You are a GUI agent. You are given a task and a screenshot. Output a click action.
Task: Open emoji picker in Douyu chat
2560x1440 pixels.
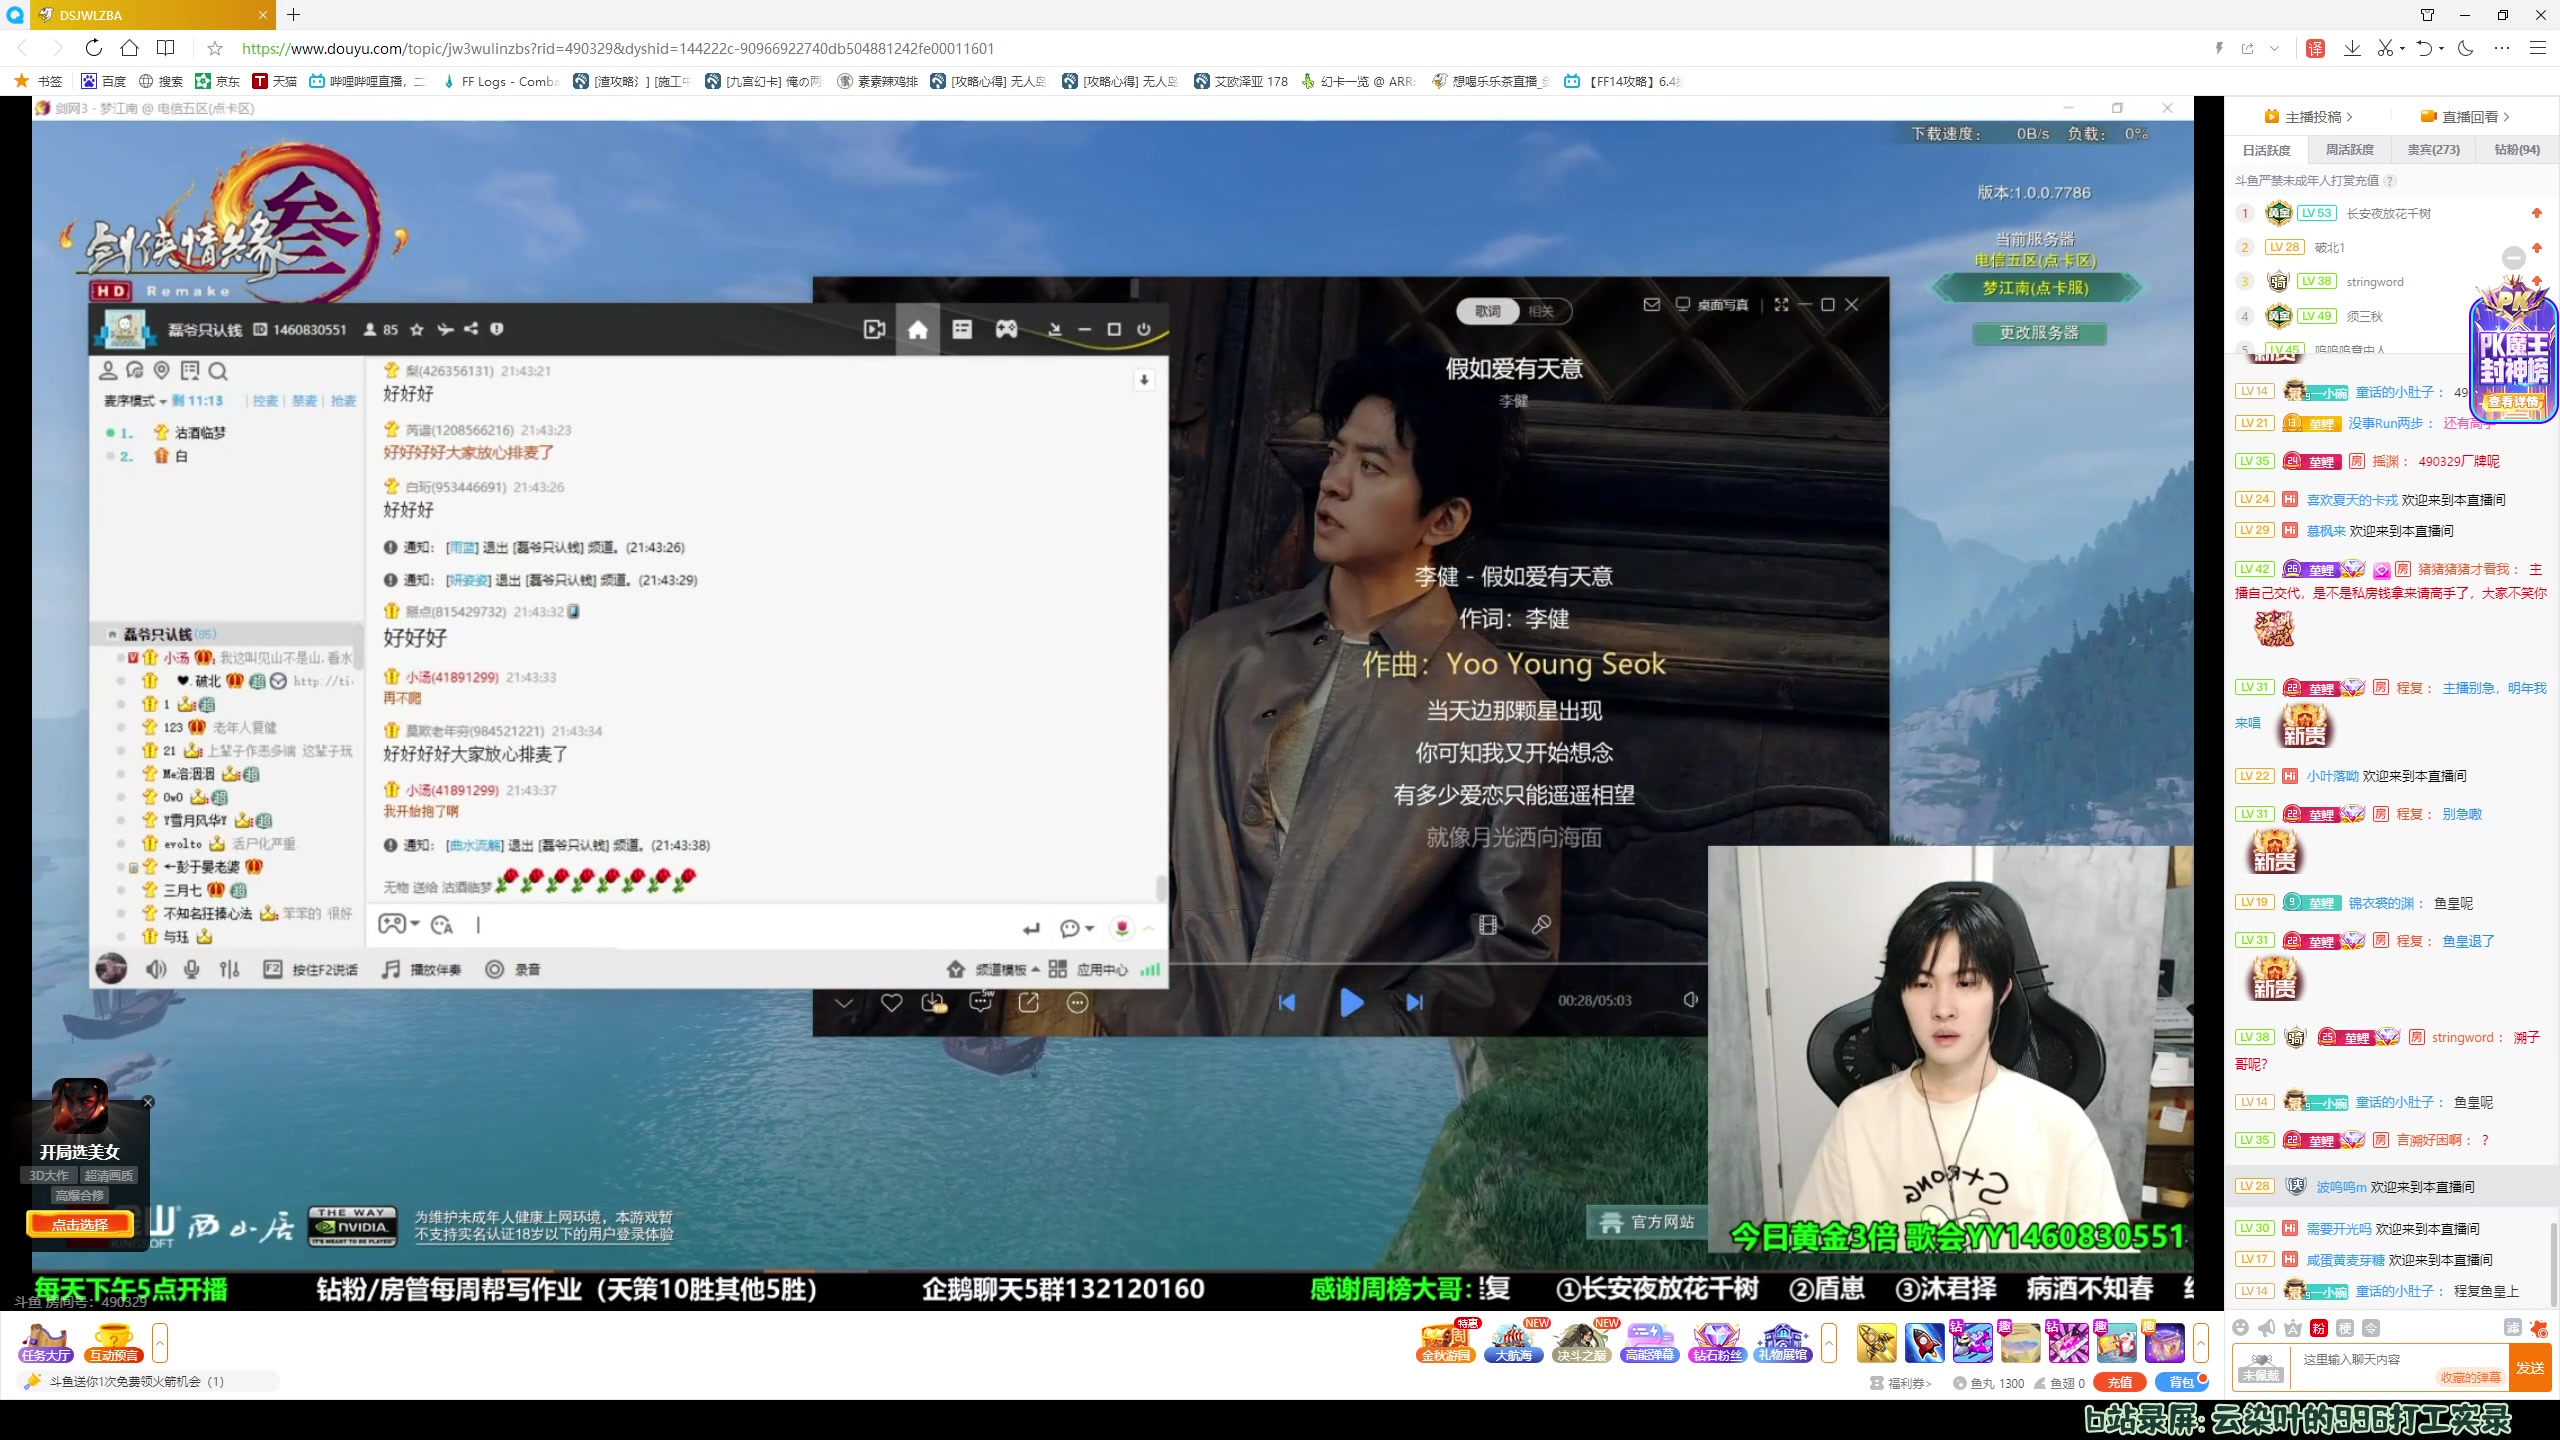pyautogui.click(x=2241, y=1328)
